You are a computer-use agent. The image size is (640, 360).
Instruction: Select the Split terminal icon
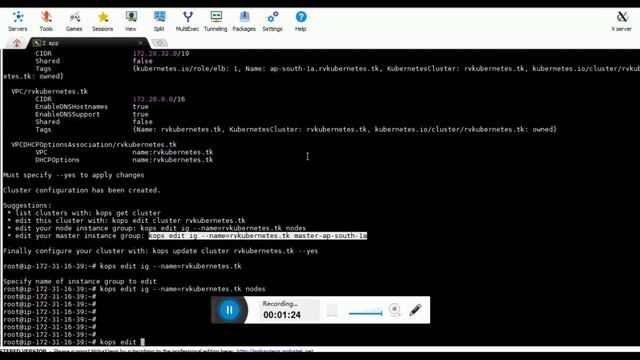click(x=159, y=21)
